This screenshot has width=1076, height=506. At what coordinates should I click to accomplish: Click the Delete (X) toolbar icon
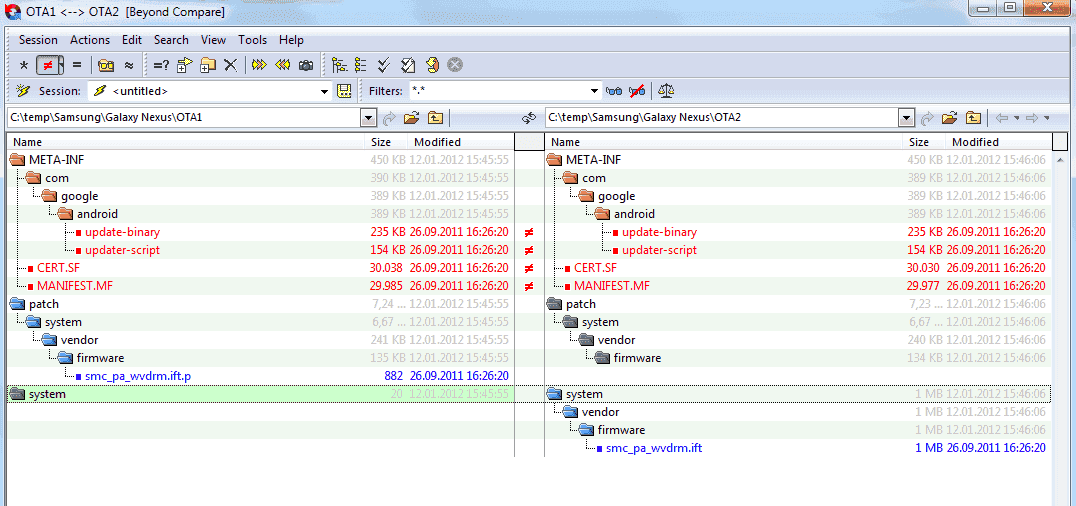231,65
